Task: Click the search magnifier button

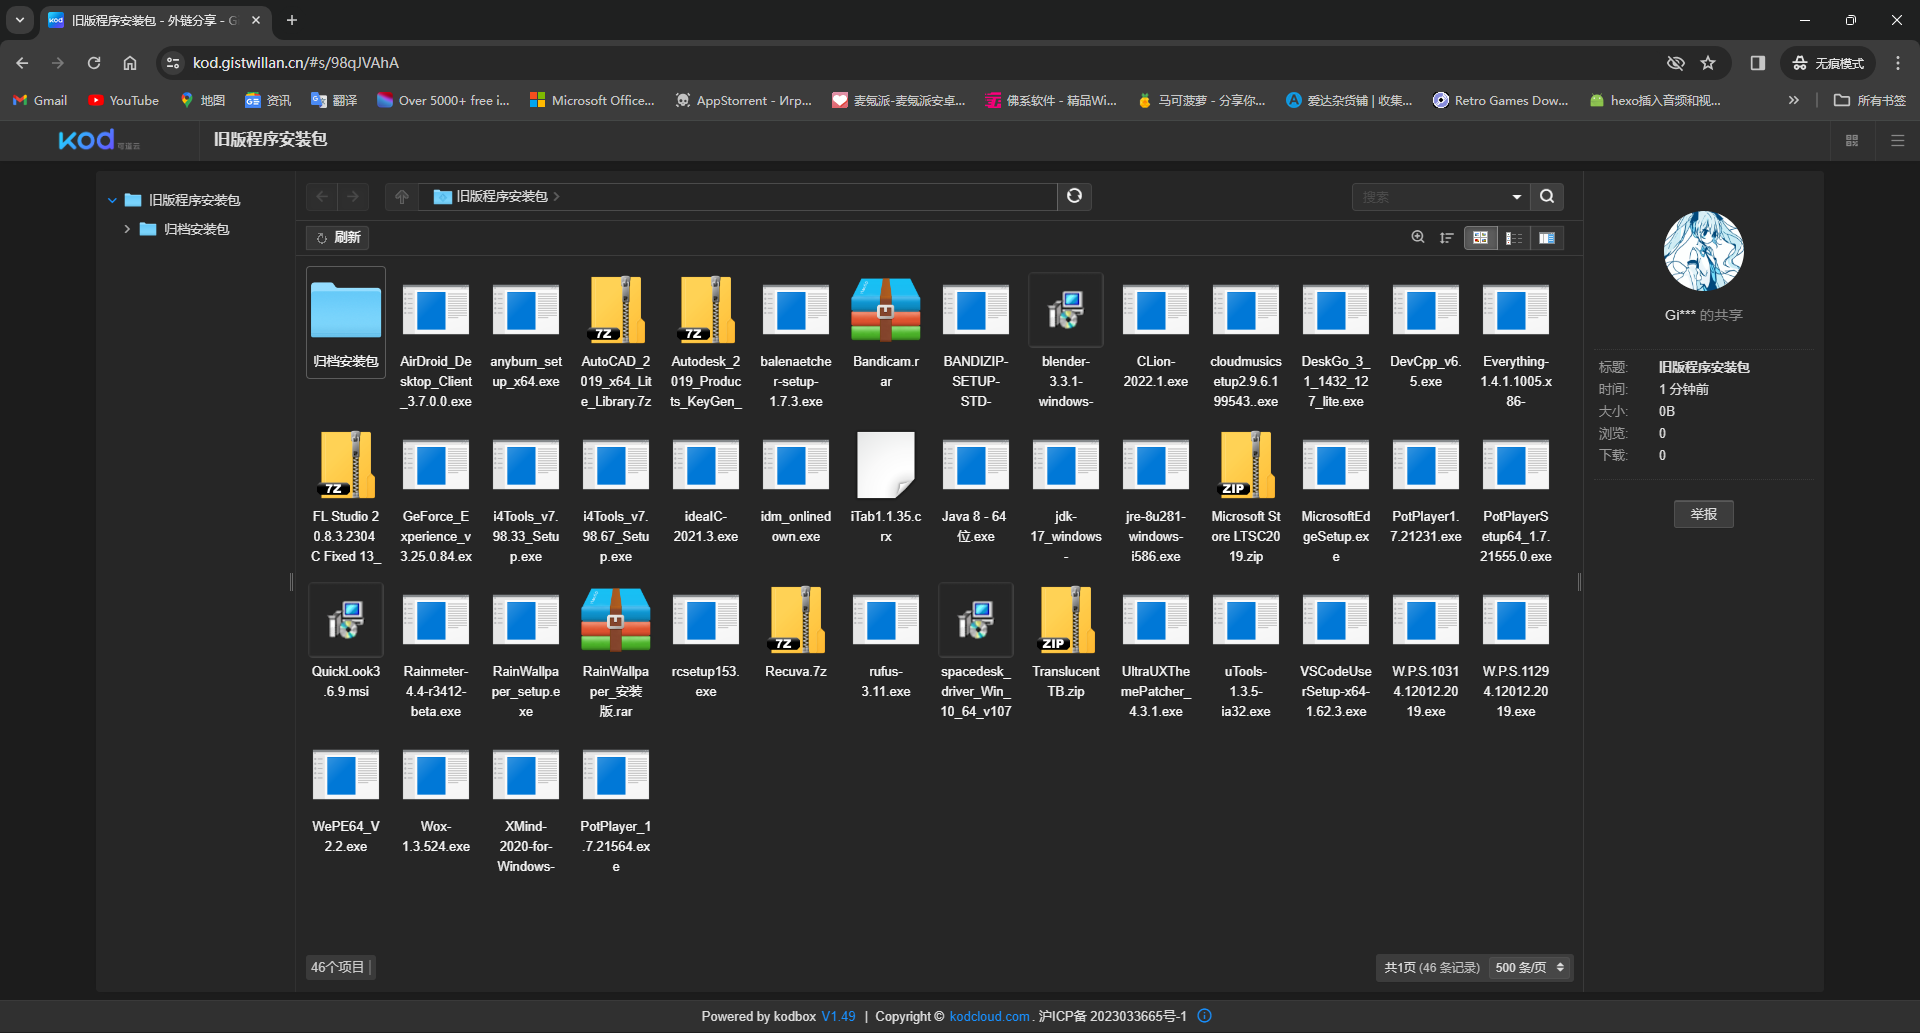Action: [1547, 196]
